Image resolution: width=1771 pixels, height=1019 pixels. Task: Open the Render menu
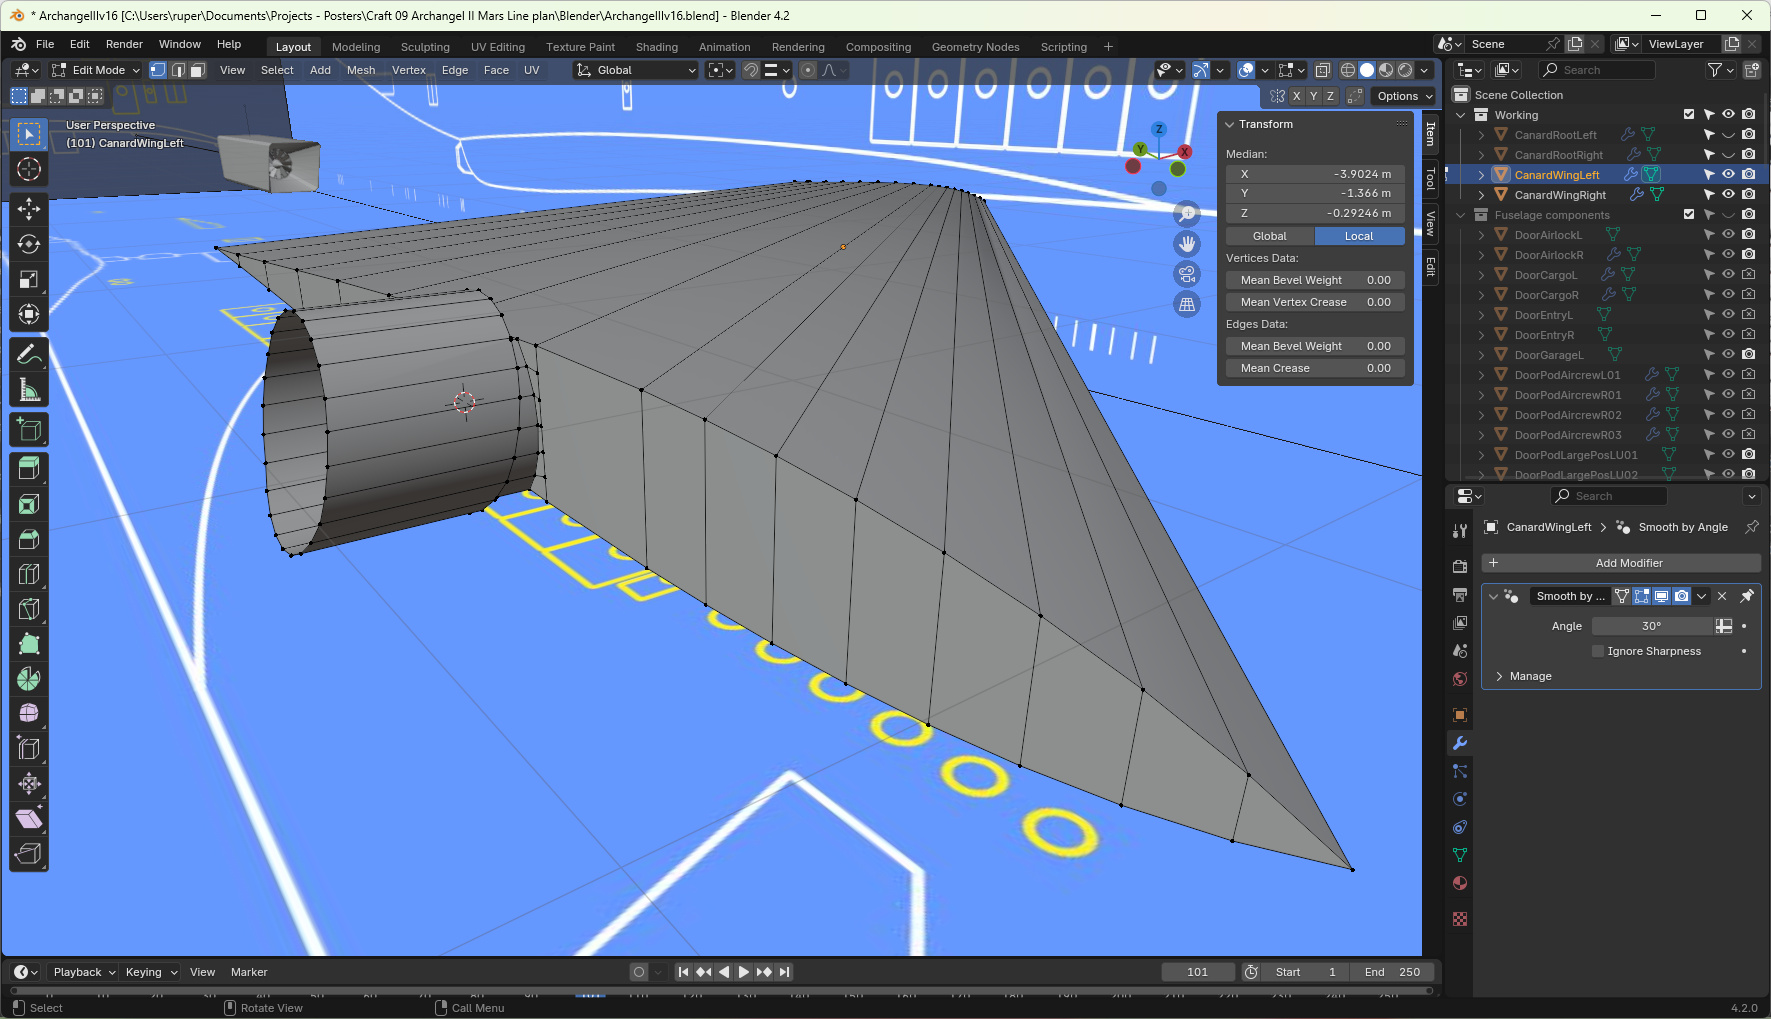coord(124,44)
